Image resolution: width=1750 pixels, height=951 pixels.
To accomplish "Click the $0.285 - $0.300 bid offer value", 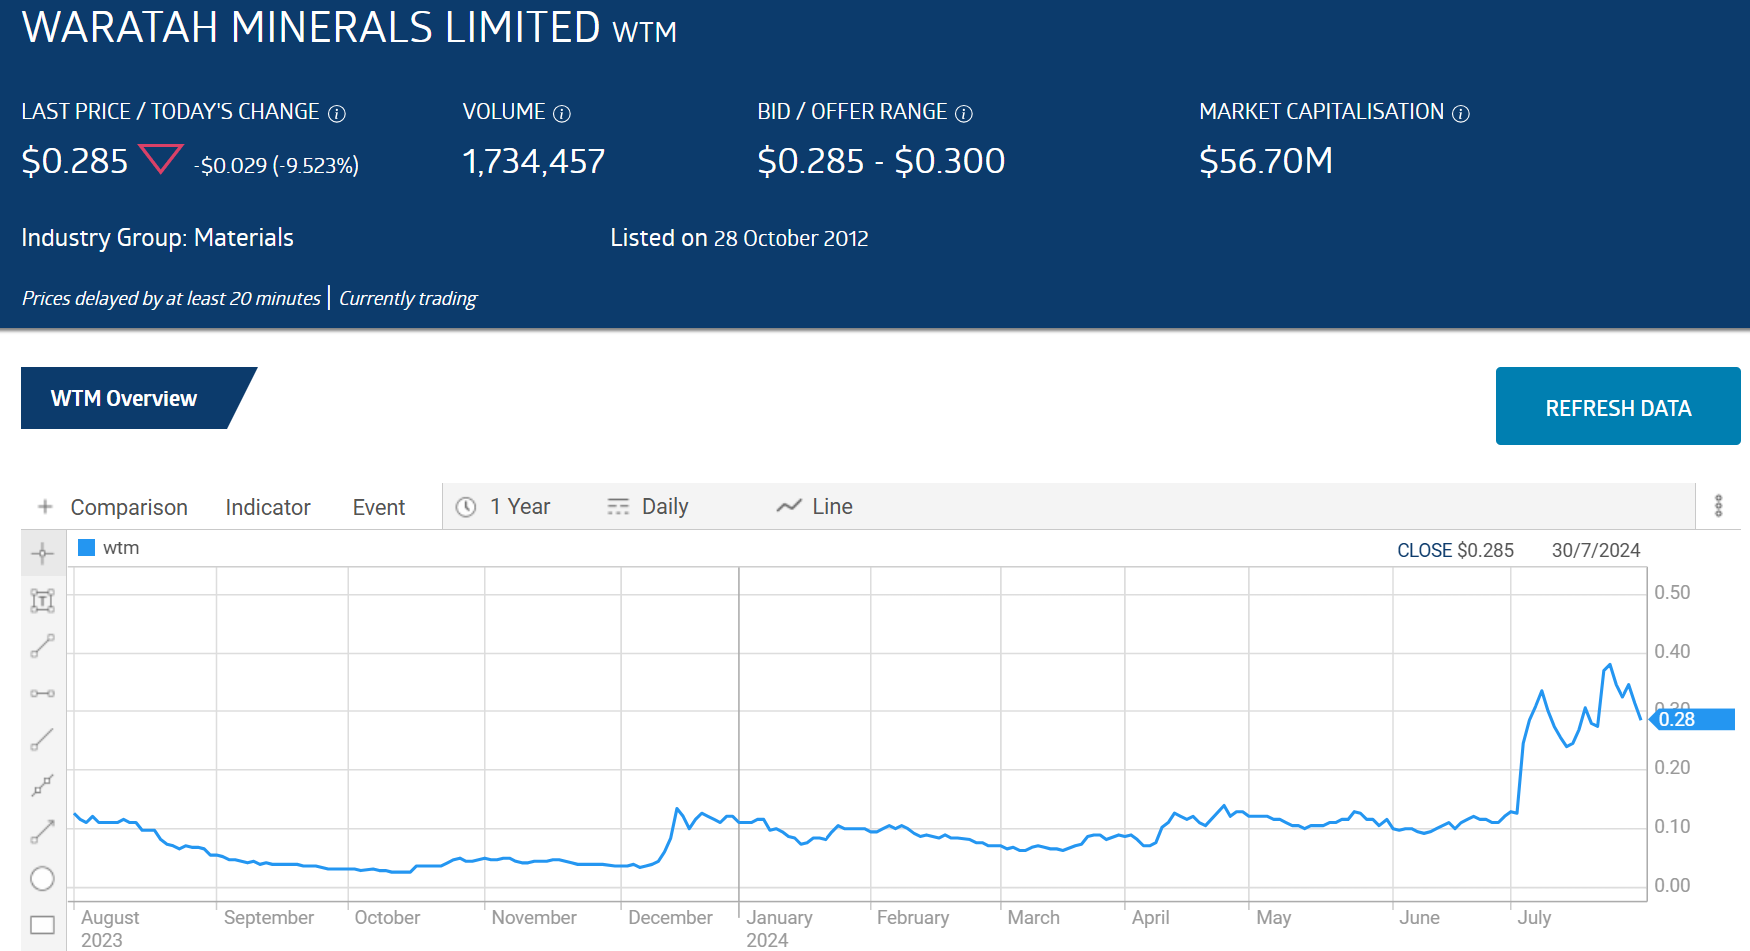I will click(881, 161).
